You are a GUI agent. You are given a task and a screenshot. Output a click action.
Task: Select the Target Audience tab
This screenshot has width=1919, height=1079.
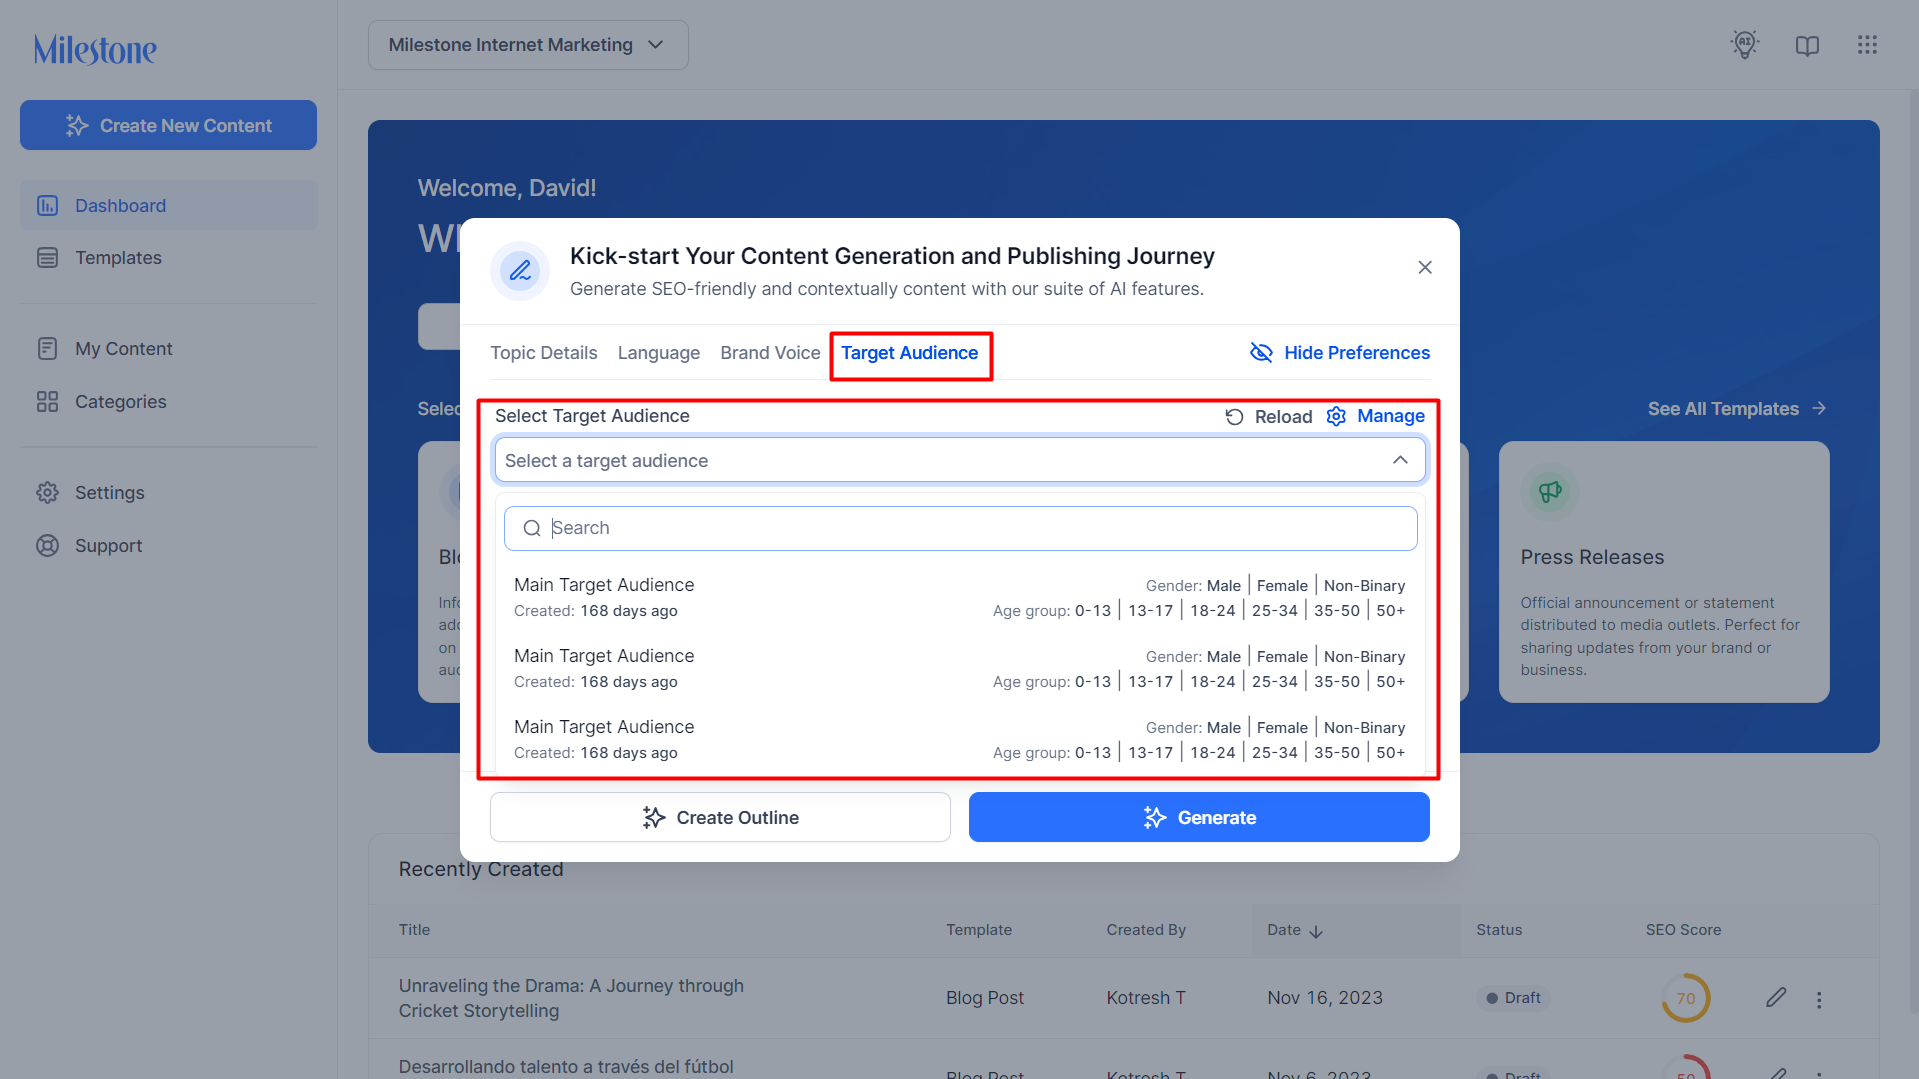909,353
